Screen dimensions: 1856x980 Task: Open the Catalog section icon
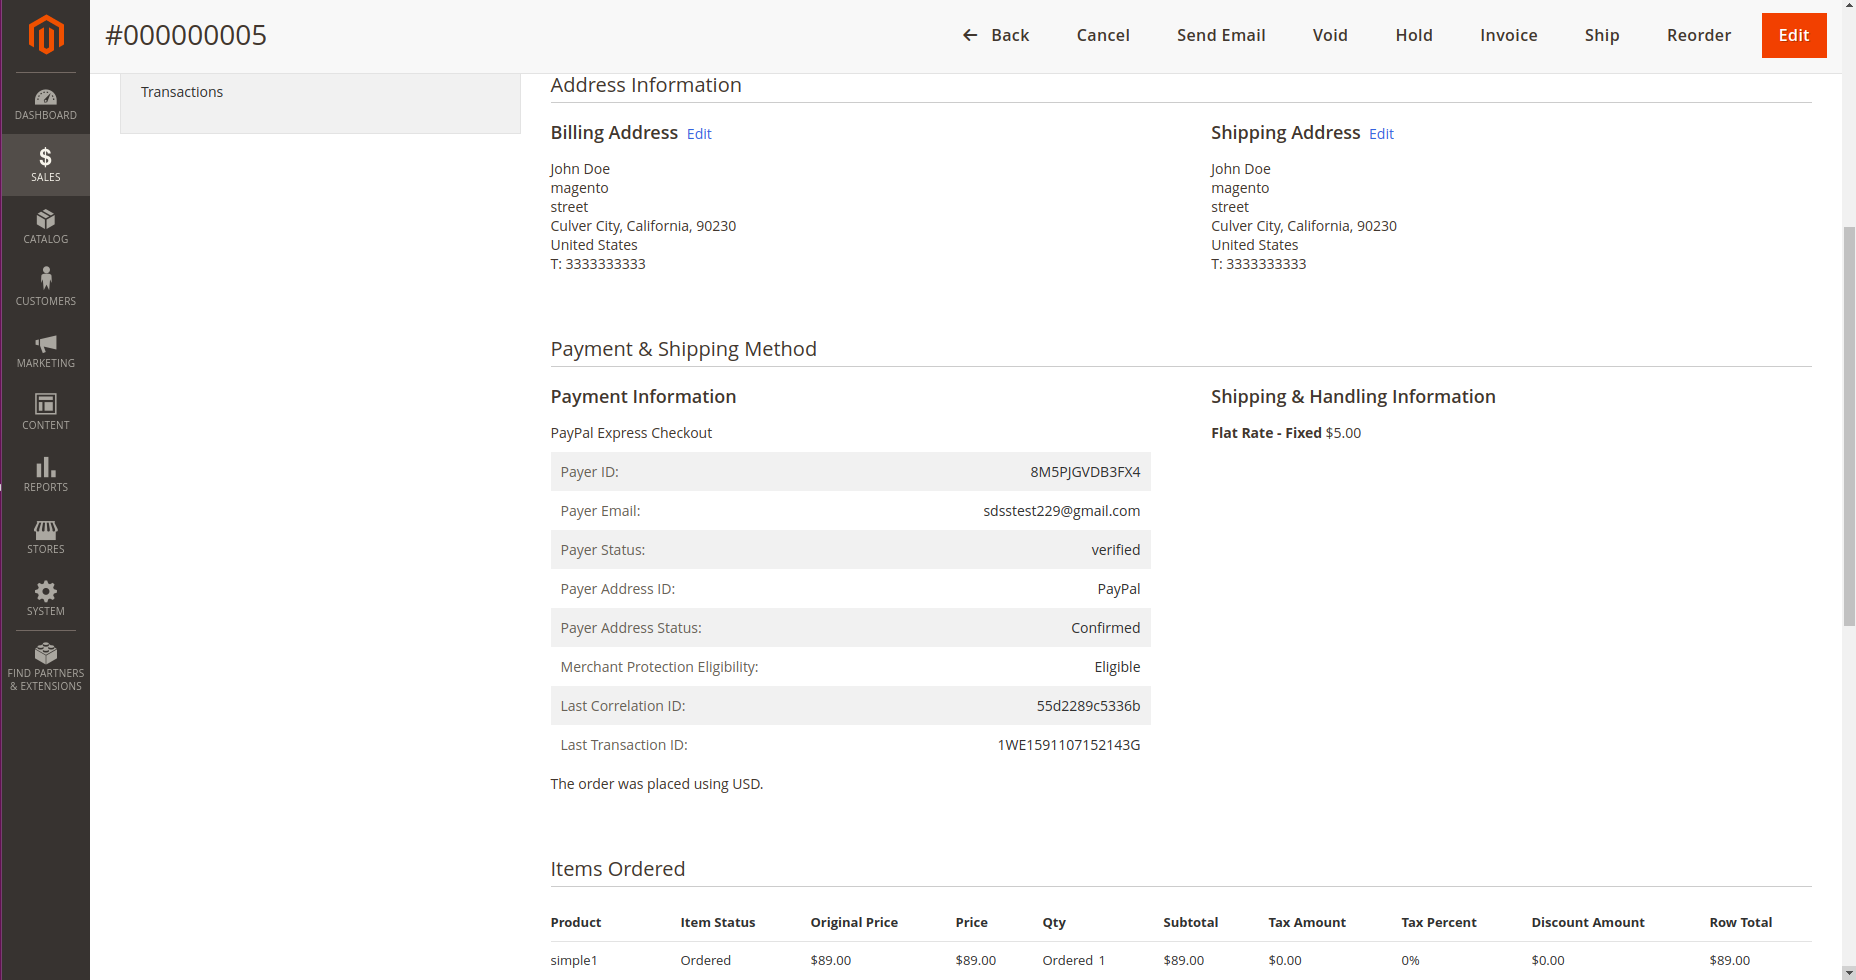[x=45, y=226]
